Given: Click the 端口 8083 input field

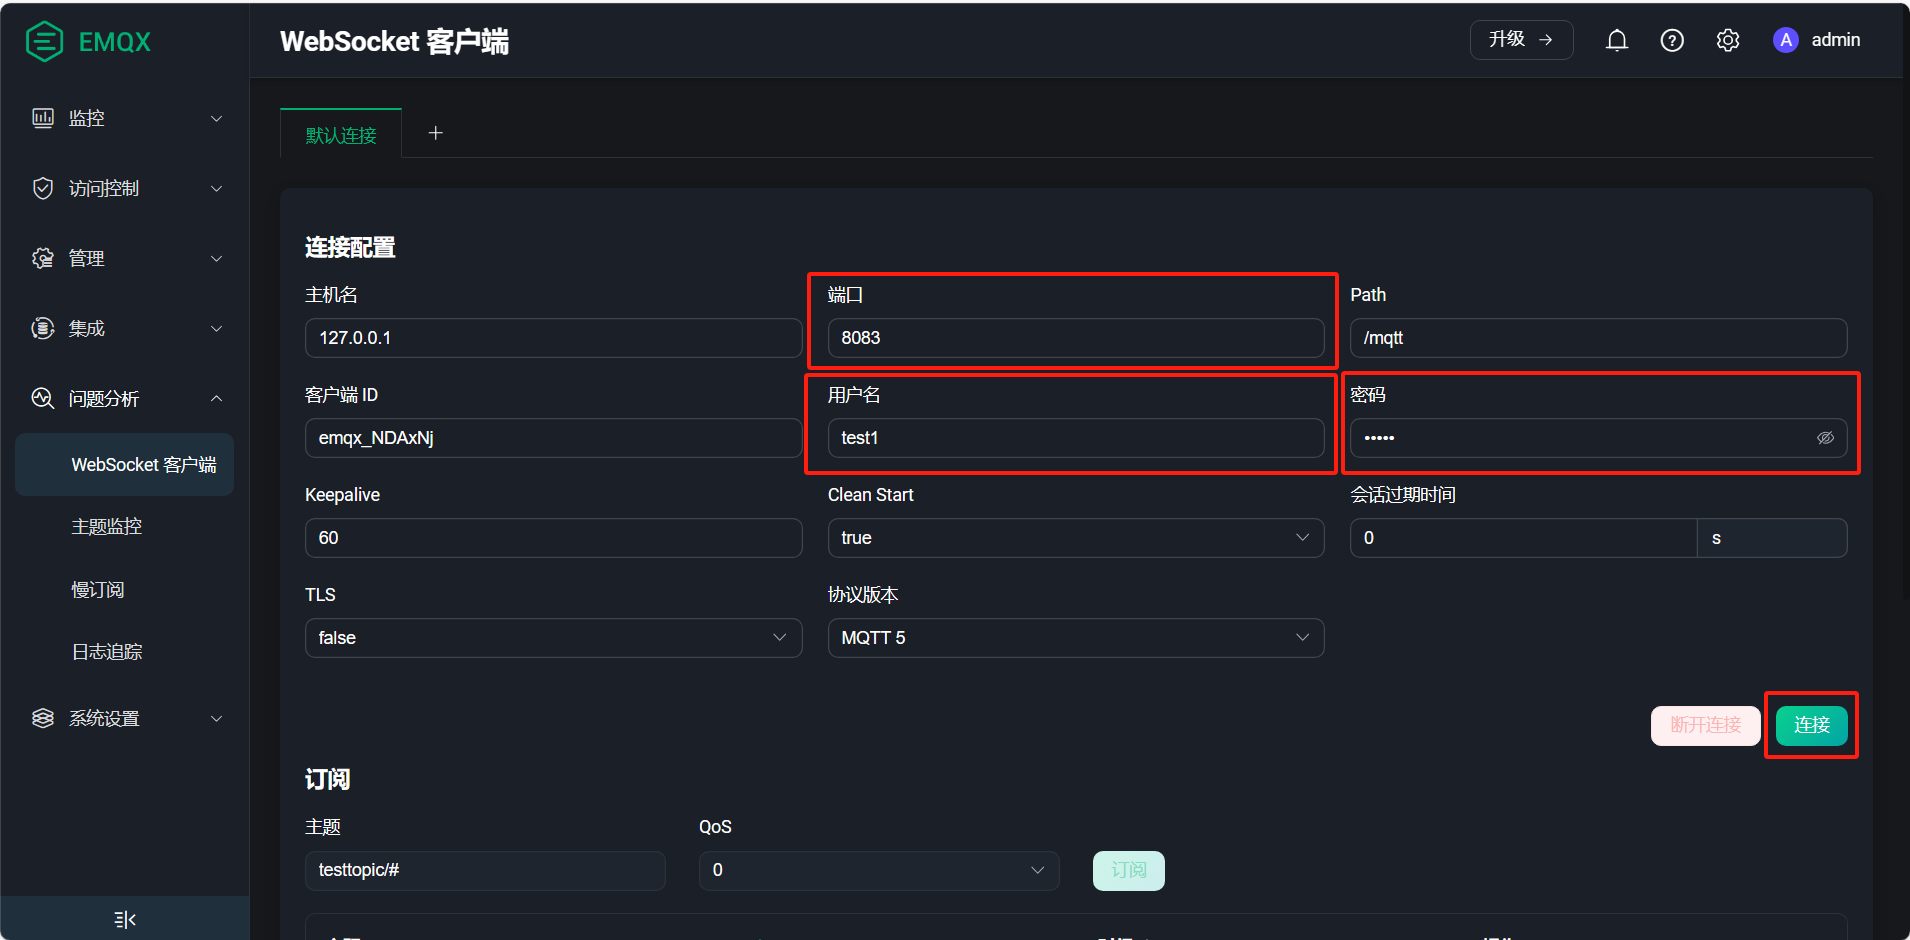Looking at the screenshot, I should tap(1076, 338).
